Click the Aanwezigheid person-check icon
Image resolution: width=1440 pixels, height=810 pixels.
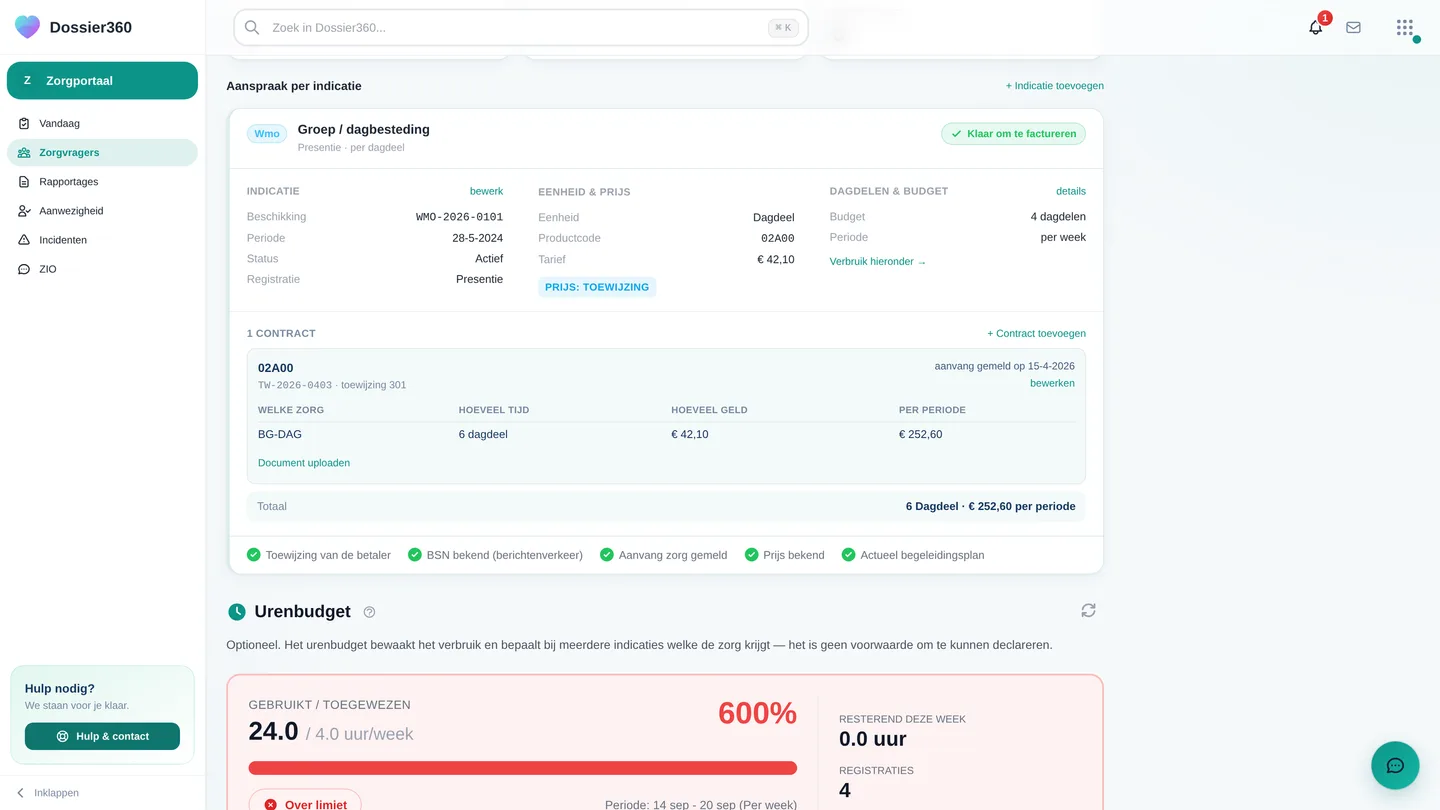24,211
